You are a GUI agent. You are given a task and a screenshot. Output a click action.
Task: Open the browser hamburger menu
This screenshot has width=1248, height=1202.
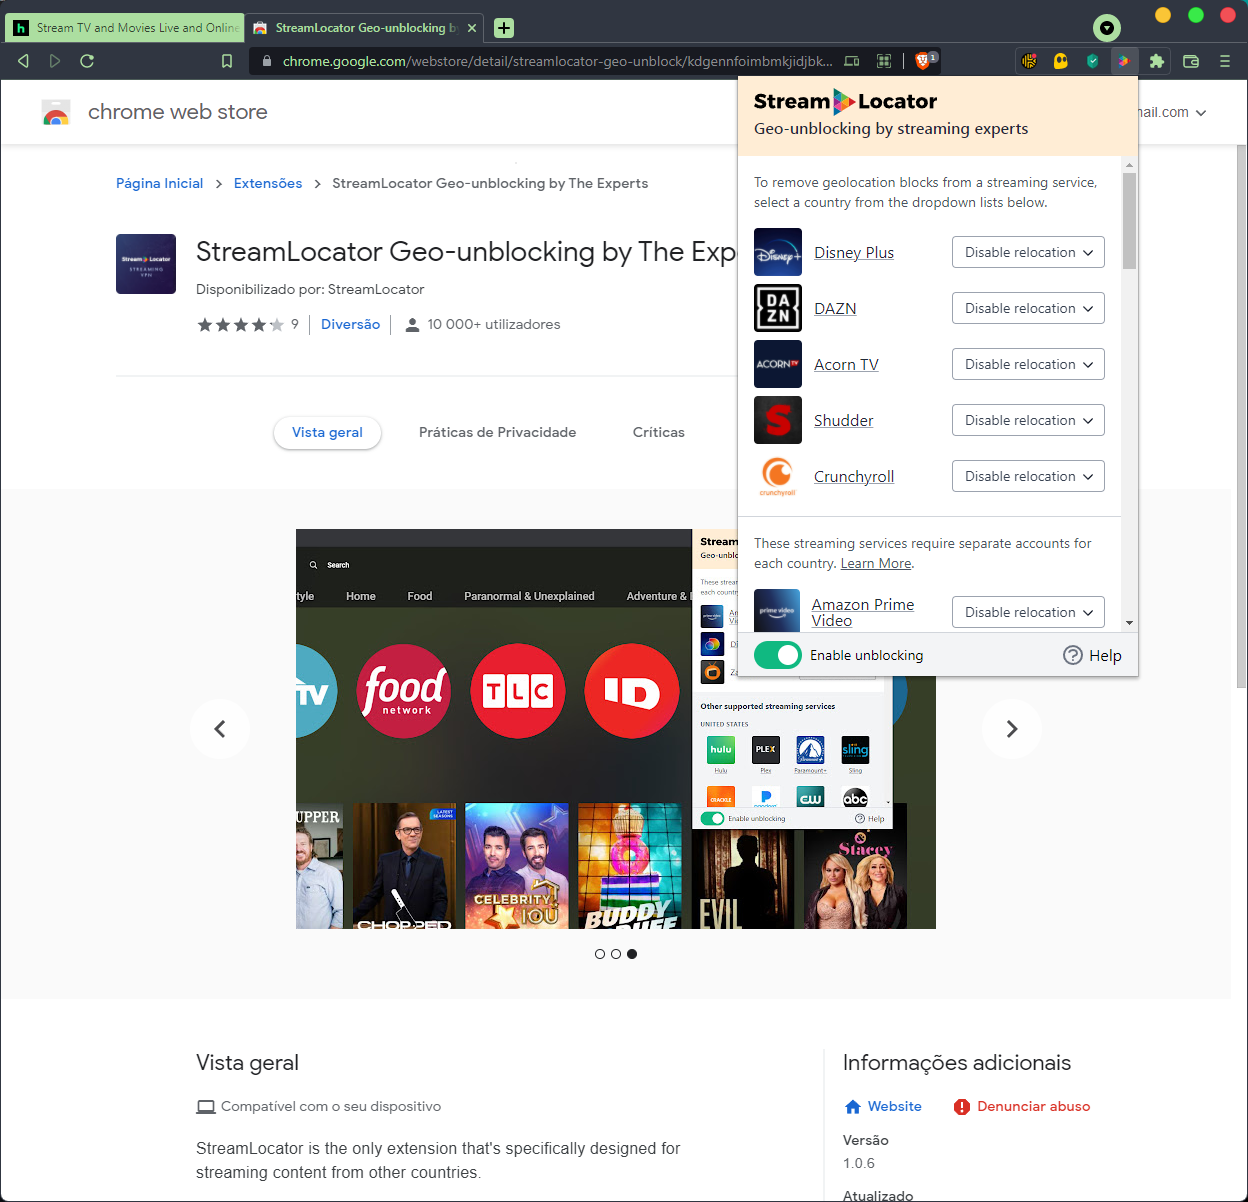click(x=1225, y=61)
